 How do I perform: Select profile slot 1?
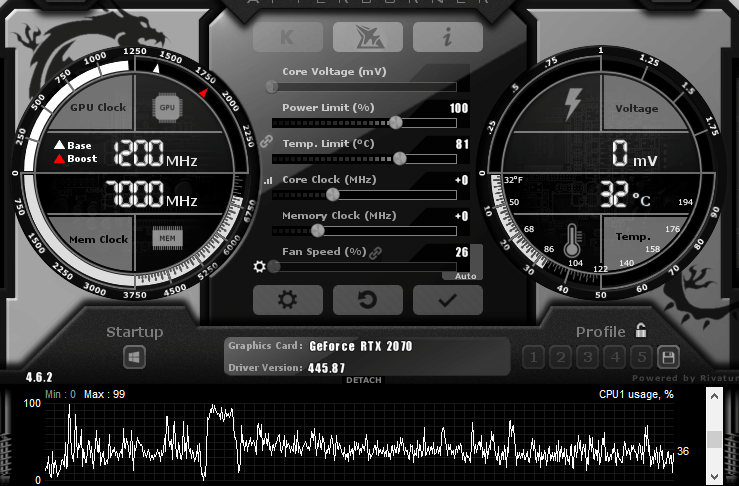pyautogui.click(x=534, y=357)
